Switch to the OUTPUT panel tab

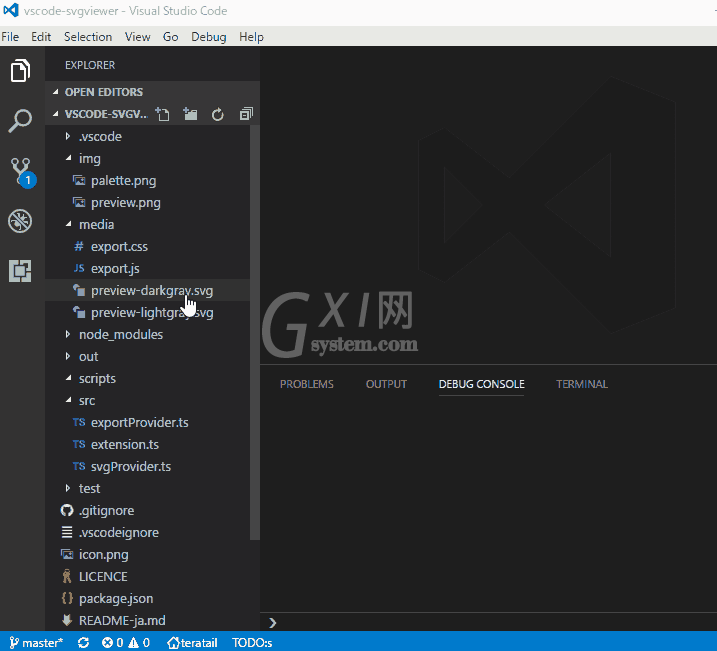(386, 384)
